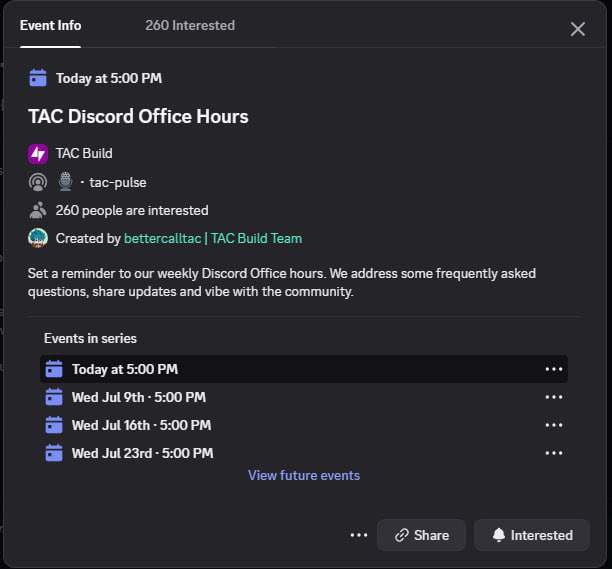Image resolution: width=612 pixels, height=569 pixels.
Task: Switch to the Event Info tab
Action: click(50, 26)
